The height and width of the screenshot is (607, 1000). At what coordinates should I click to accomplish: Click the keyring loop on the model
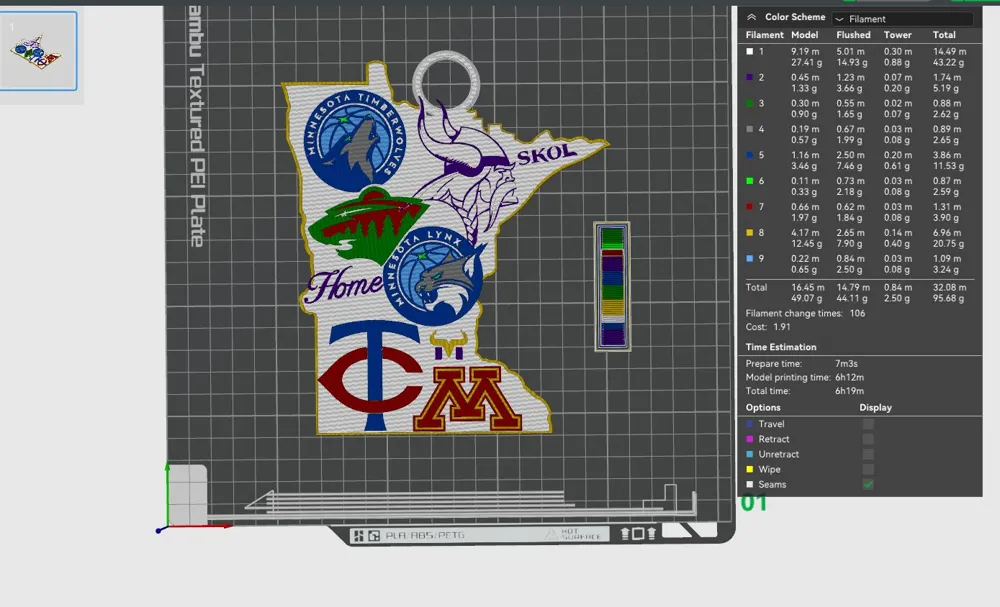click(x=446, y=82)
